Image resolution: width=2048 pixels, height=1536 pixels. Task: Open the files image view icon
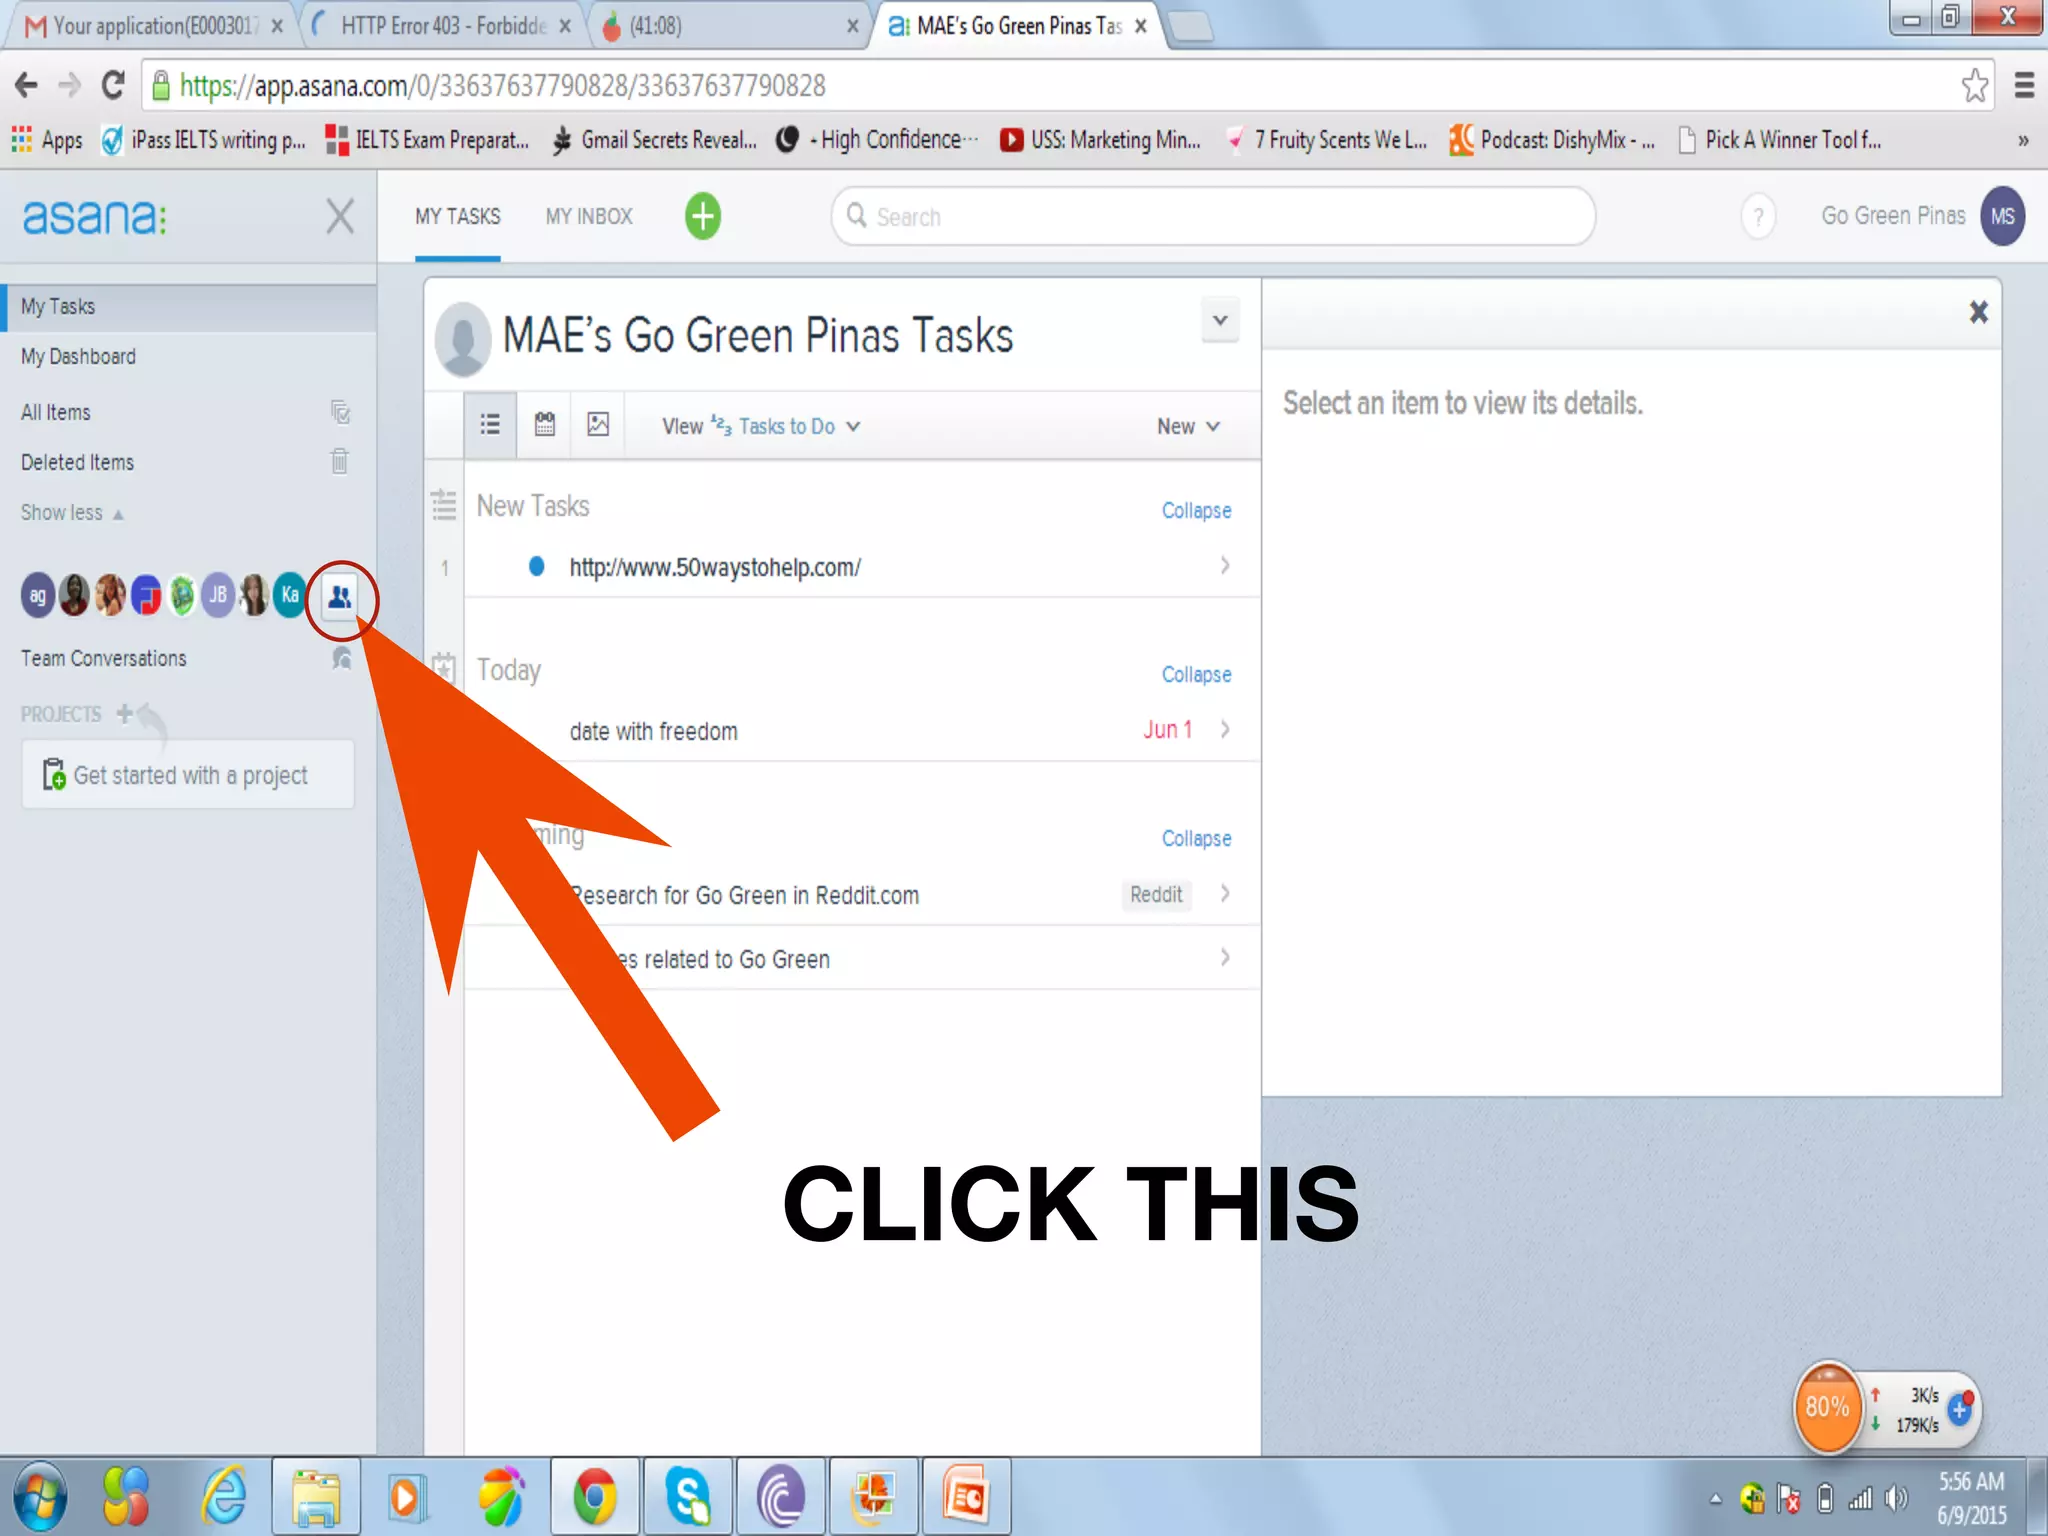tap(598, 425)
